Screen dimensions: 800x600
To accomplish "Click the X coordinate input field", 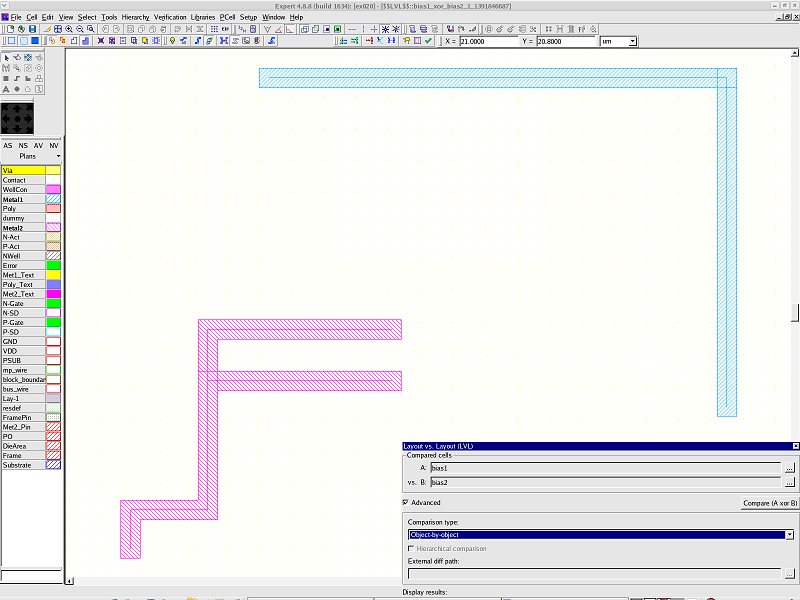I will click(x=487, y=42).
